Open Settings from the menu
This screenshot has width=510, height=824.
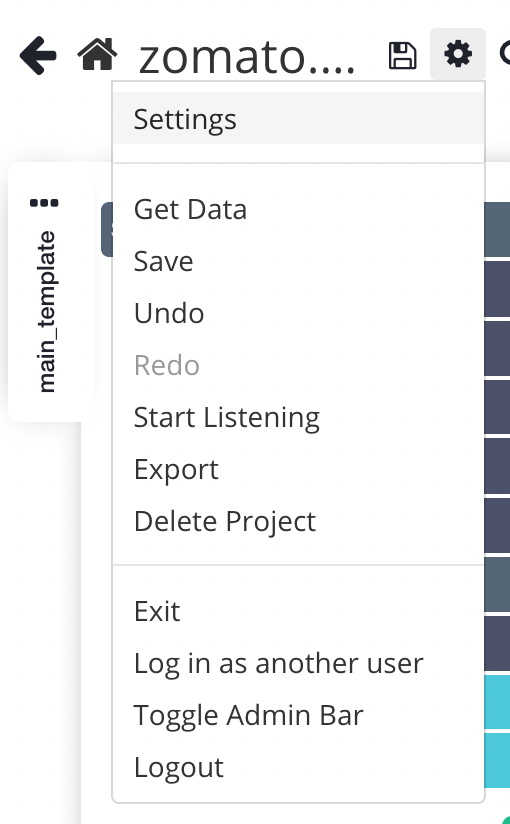point(298,119)
